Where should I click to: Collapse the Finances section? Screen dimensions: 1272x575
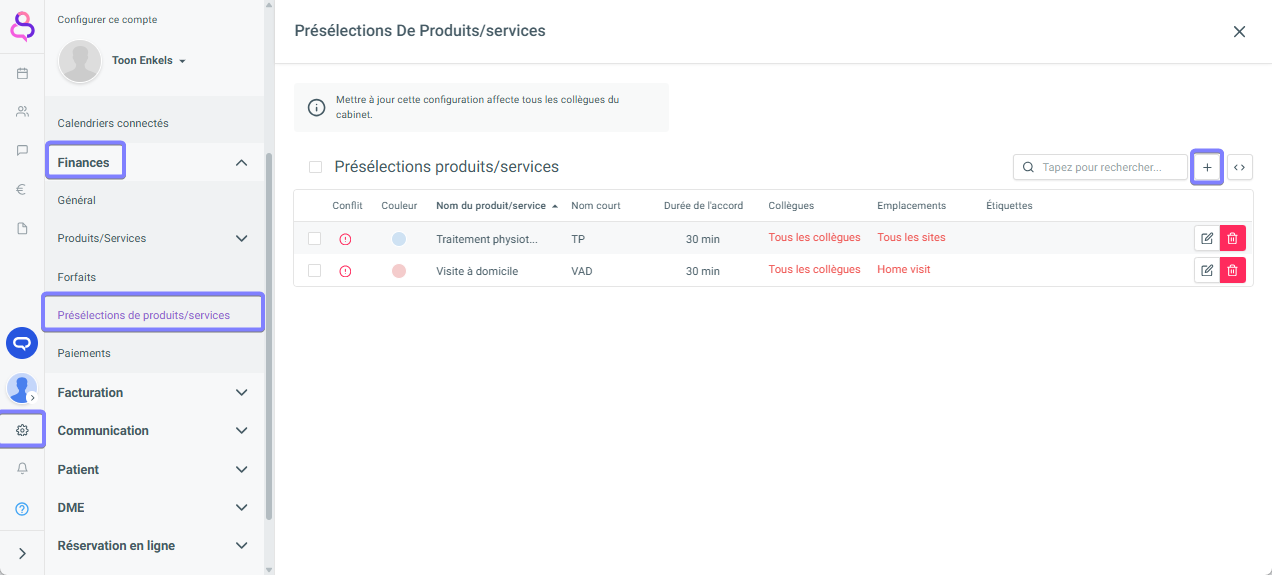point(241,162)
